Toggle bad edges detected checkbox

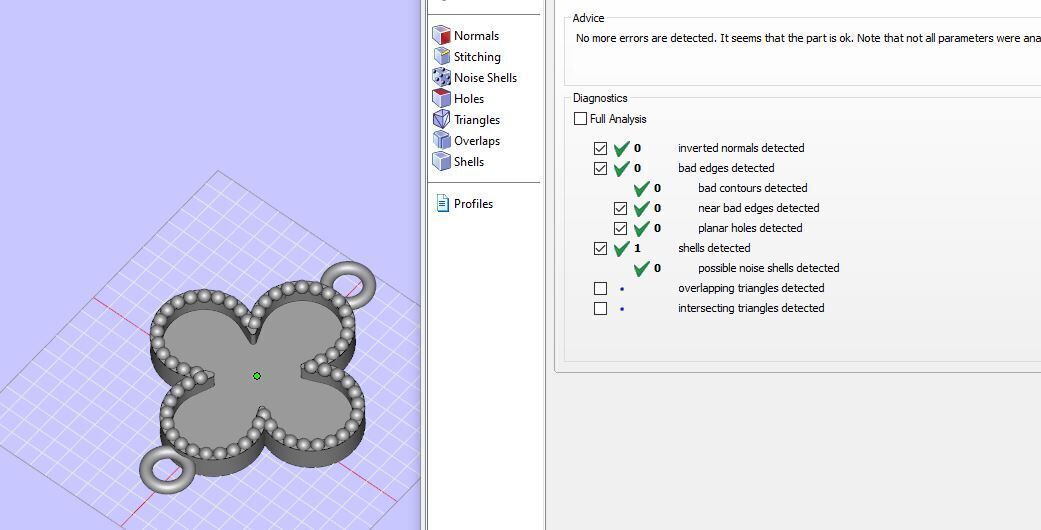[x=600, y=168]
